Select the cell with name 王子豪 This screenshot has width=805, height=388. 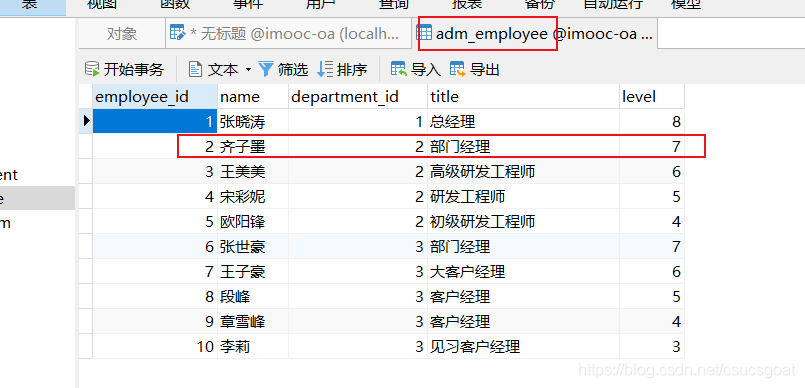[253, 271]
